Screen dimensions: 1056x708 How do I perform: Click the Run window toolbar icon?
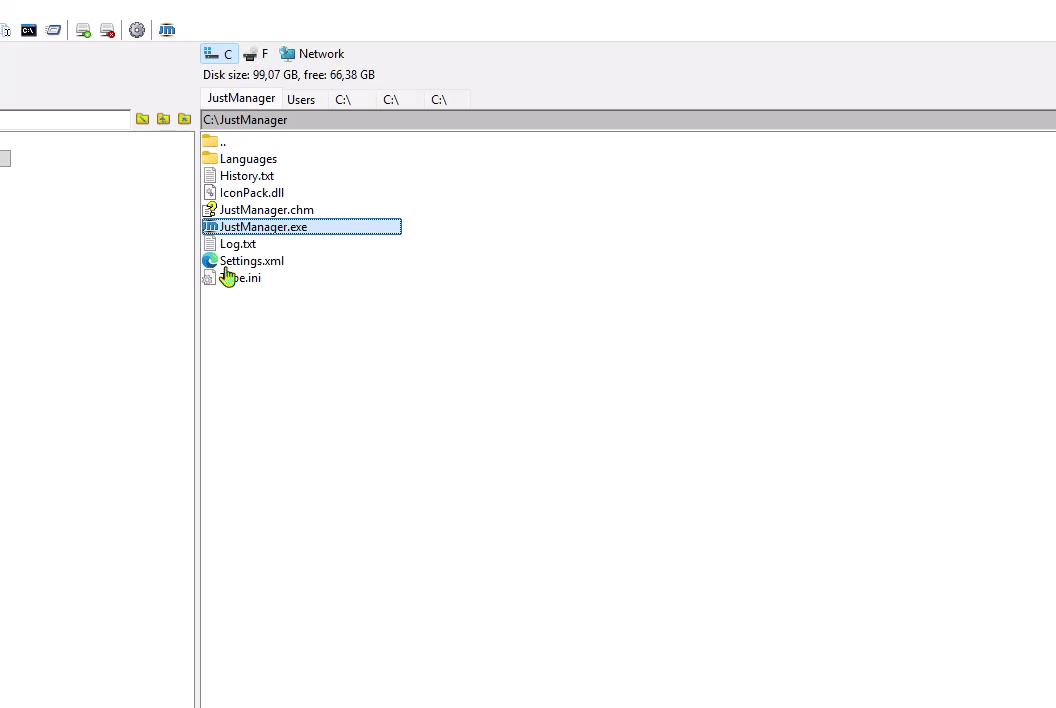tap(53, 30)
